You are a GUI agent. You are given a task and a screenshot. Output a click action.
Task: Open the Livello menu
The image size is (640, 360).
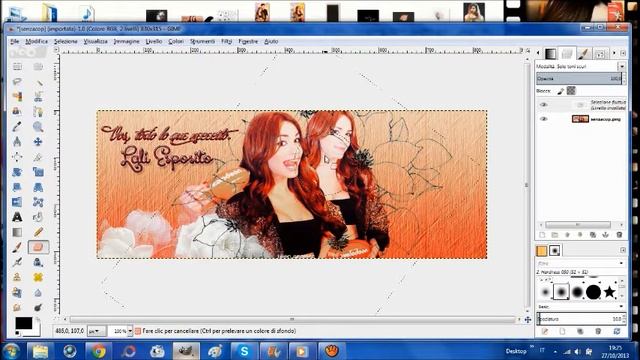point(154,41)
